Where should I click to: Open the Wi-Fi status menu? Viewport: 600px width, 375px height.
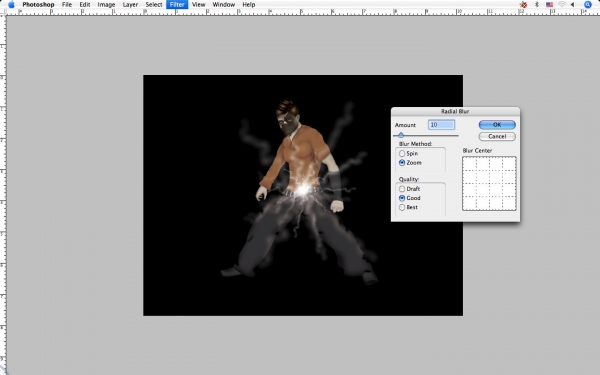(562, 5)
